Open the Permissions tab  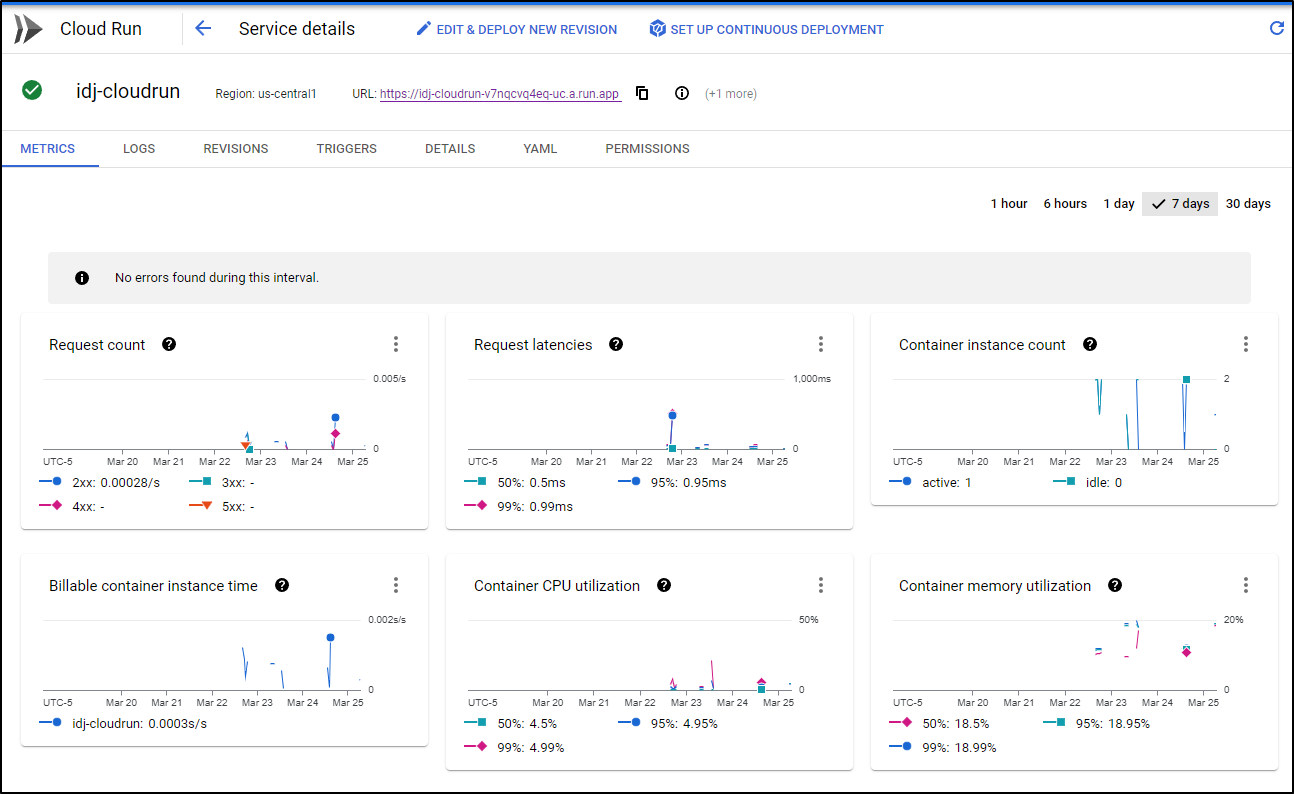[647, 149]
